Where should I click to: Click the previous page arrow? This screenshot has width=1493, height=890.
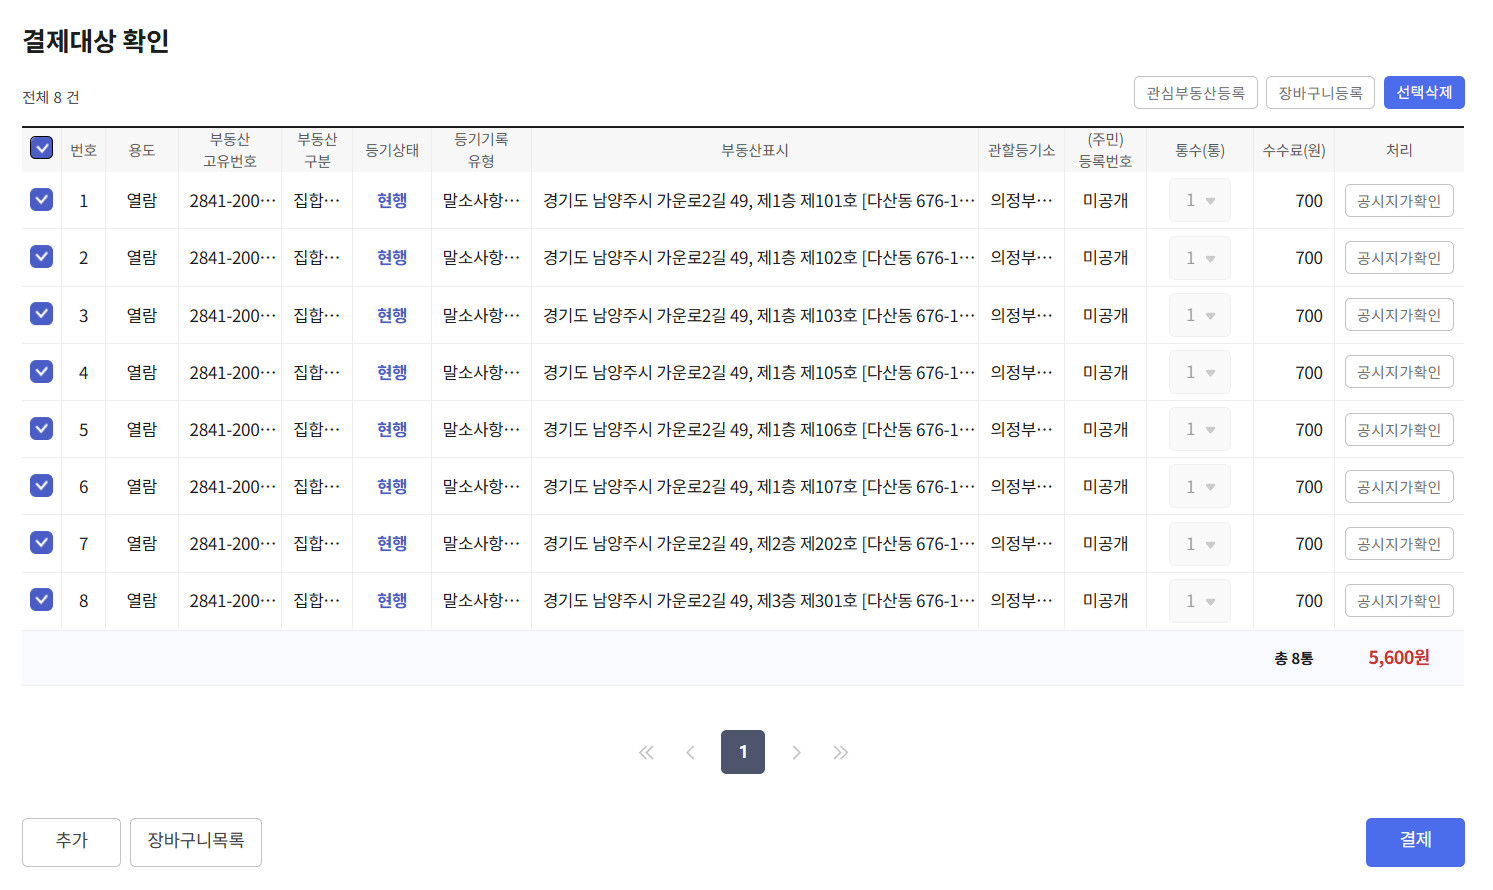pos(690,752)
